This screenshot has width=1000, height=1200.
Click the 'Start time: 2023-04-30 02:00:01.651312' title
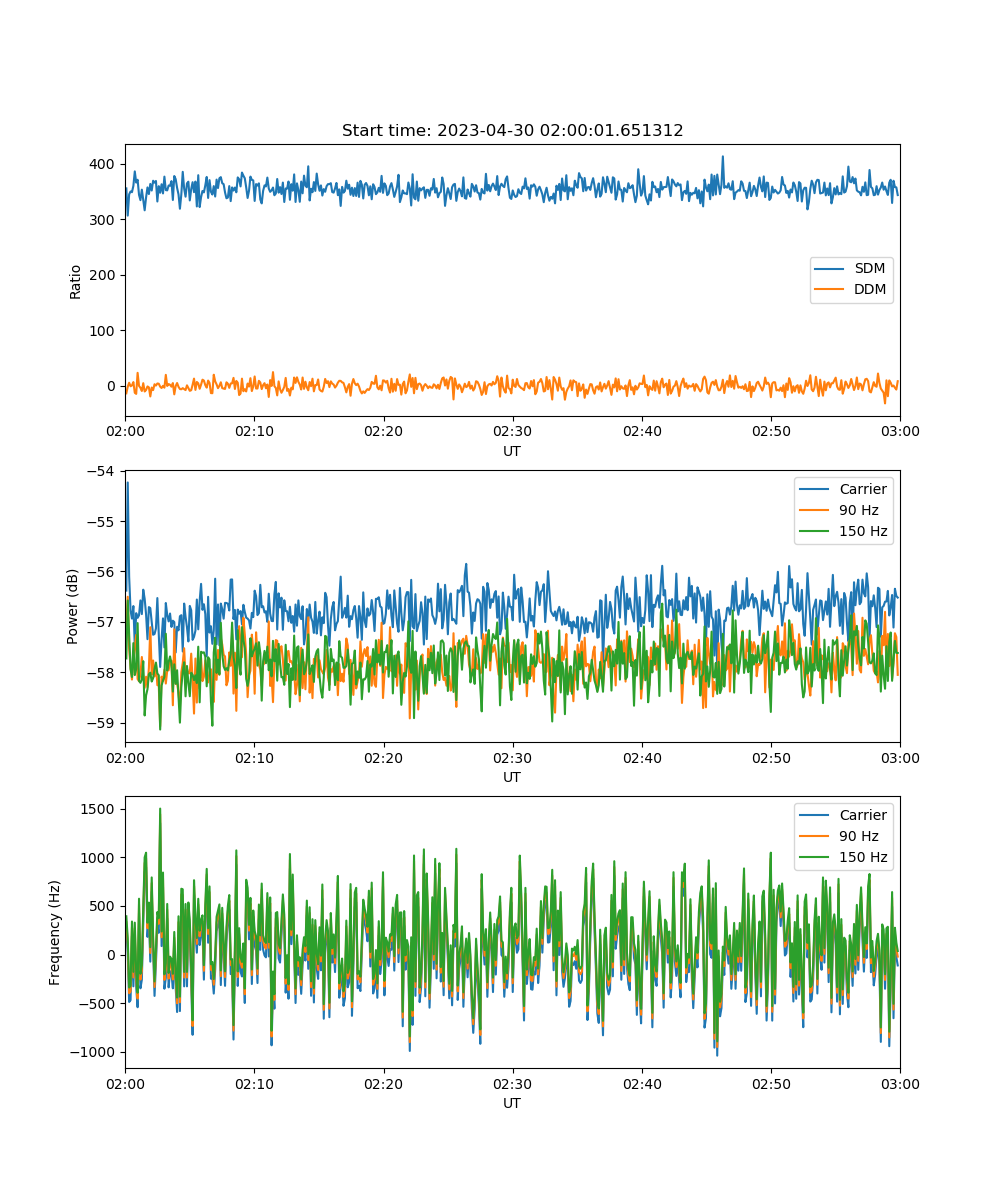tap(512, 131)
